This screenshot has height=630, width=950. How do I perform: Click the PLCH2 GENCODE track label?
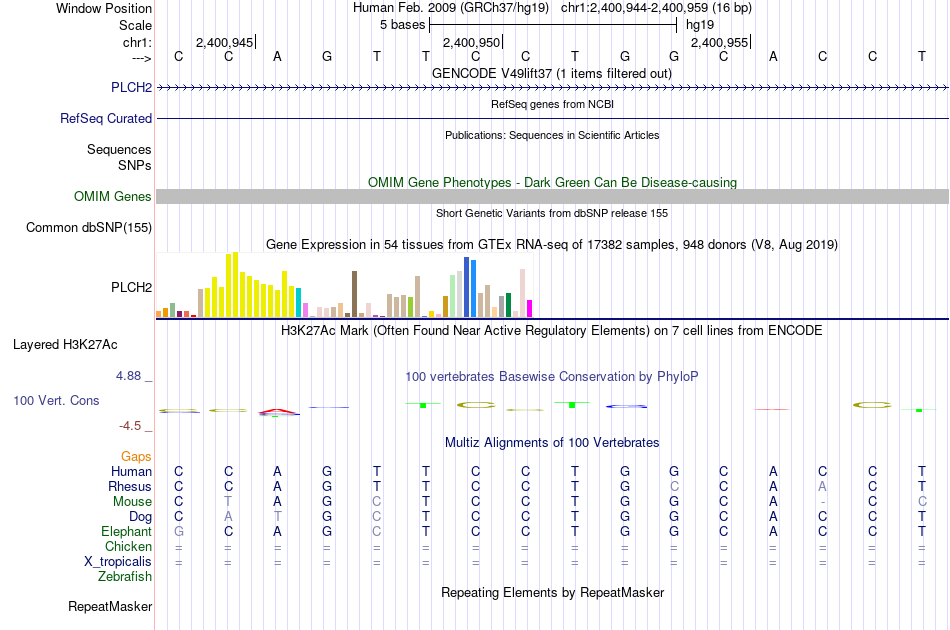(x=131, y=87)
